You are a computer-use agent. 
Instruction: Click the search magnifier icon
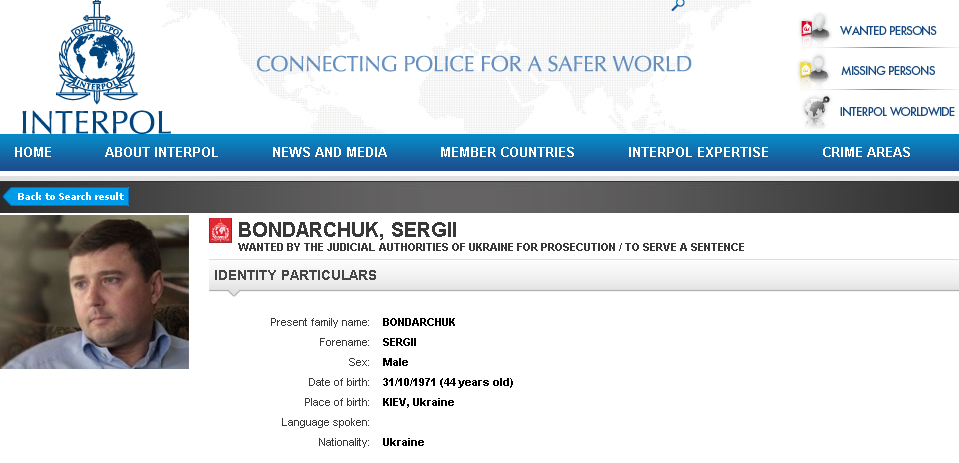678,5
